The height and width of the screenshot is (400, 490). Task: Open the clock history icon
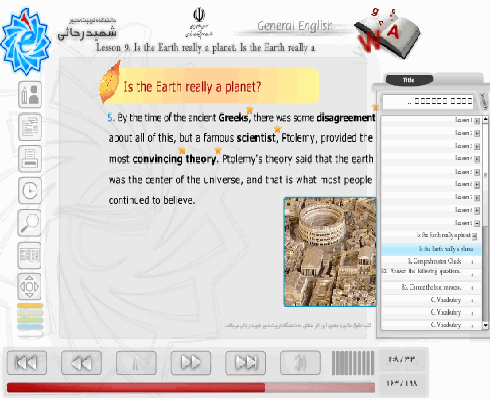tap(30, 191)
